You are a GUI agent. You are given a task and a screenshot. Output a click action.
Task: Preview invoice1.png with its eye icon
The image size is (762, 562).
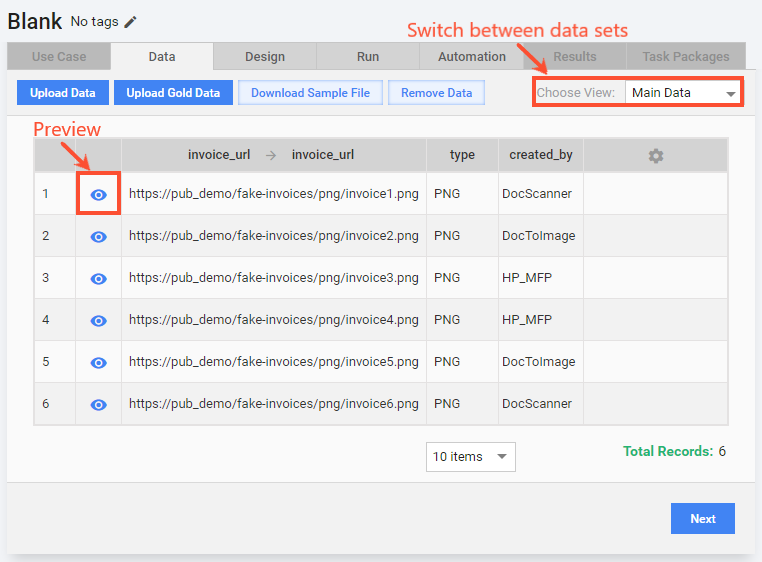[x=99, y=195]
